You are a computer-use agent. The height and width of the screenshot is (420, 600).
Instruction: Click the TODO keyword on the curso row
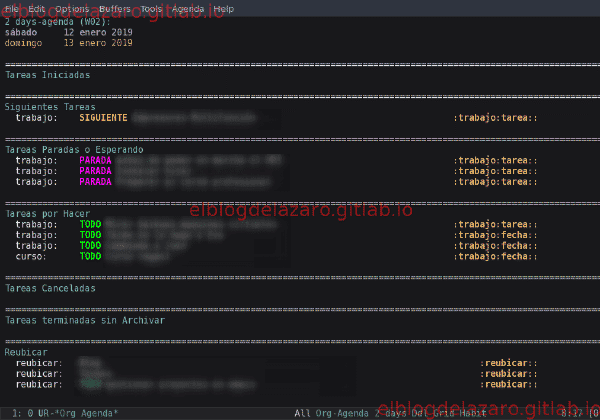point(90,256)
